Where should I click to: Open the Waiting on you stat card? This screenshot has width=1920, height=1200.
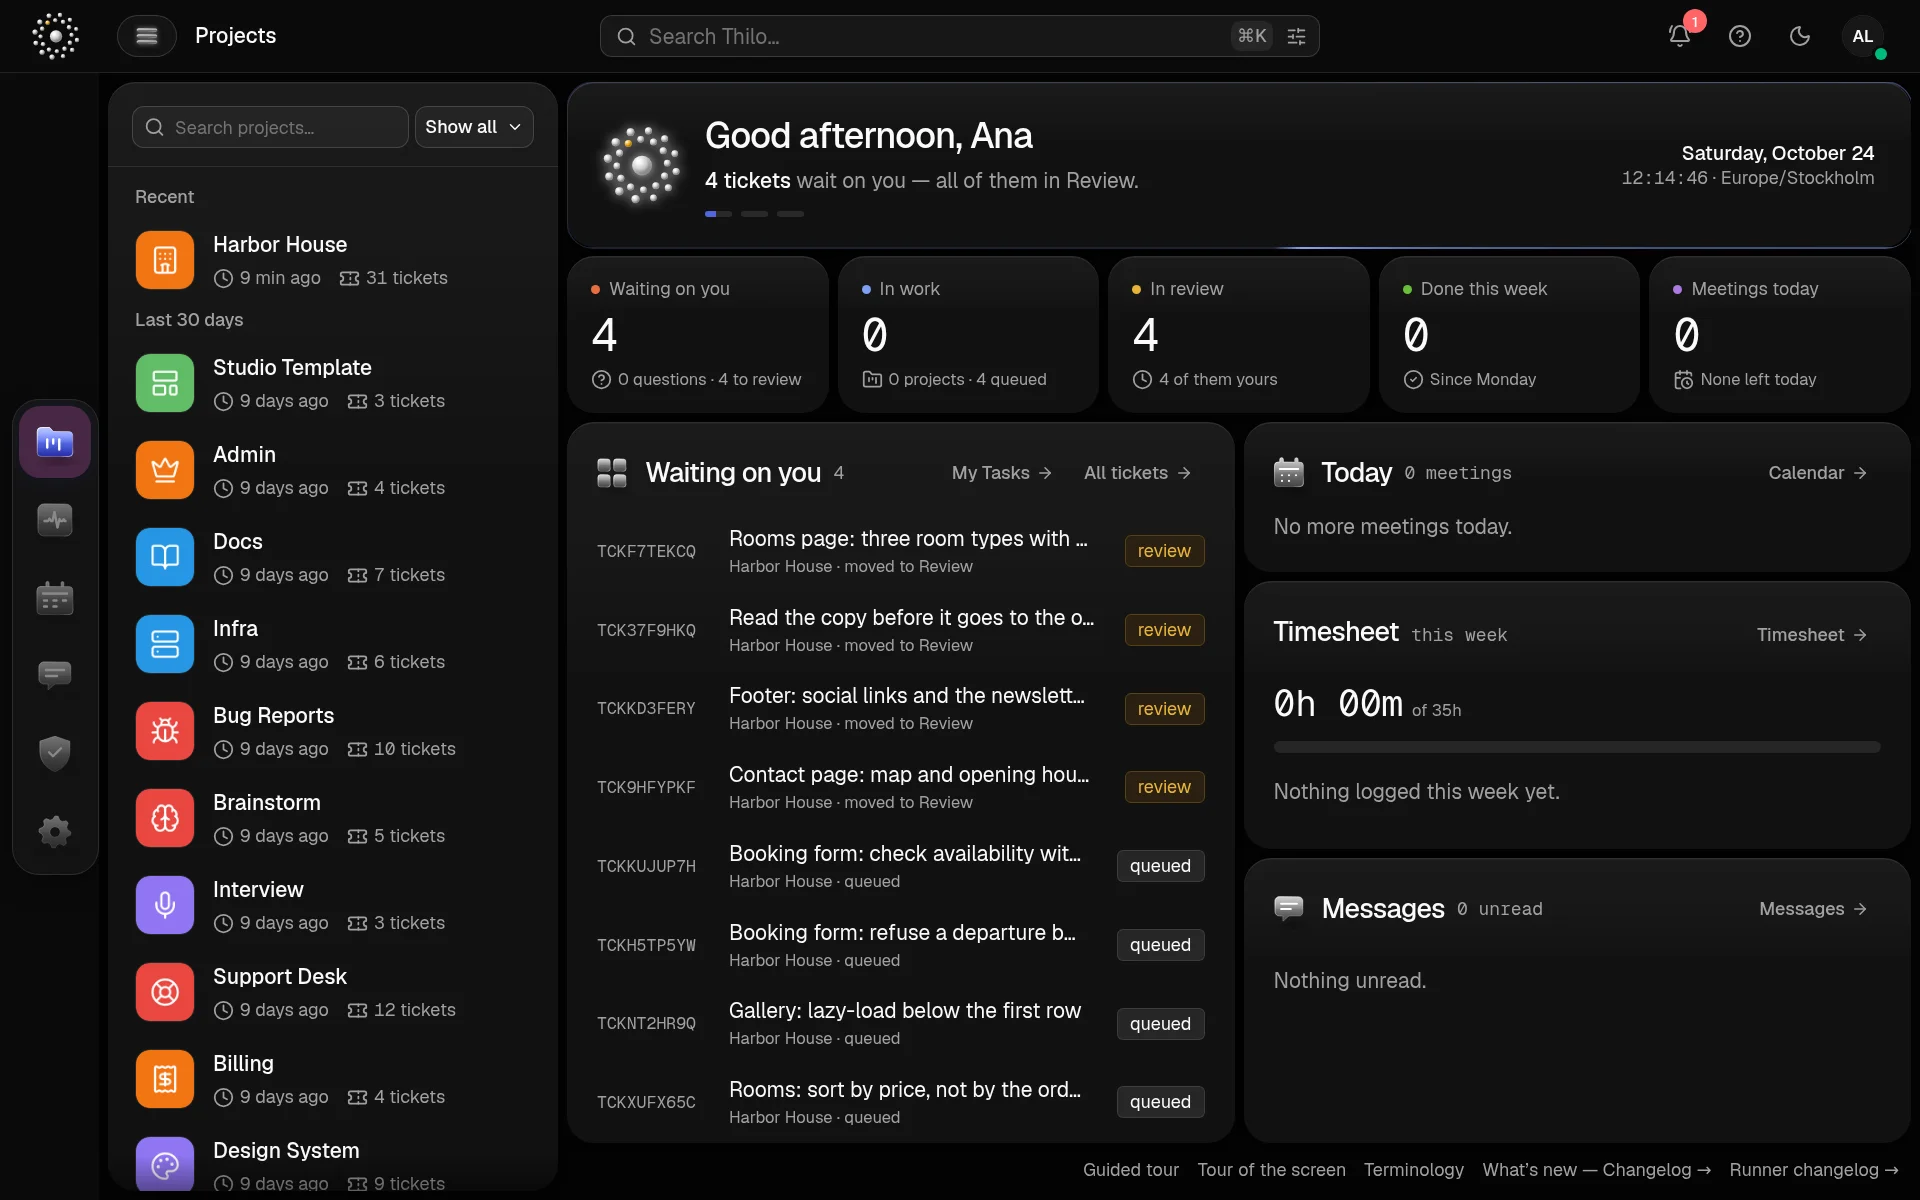tap(698, 334)
